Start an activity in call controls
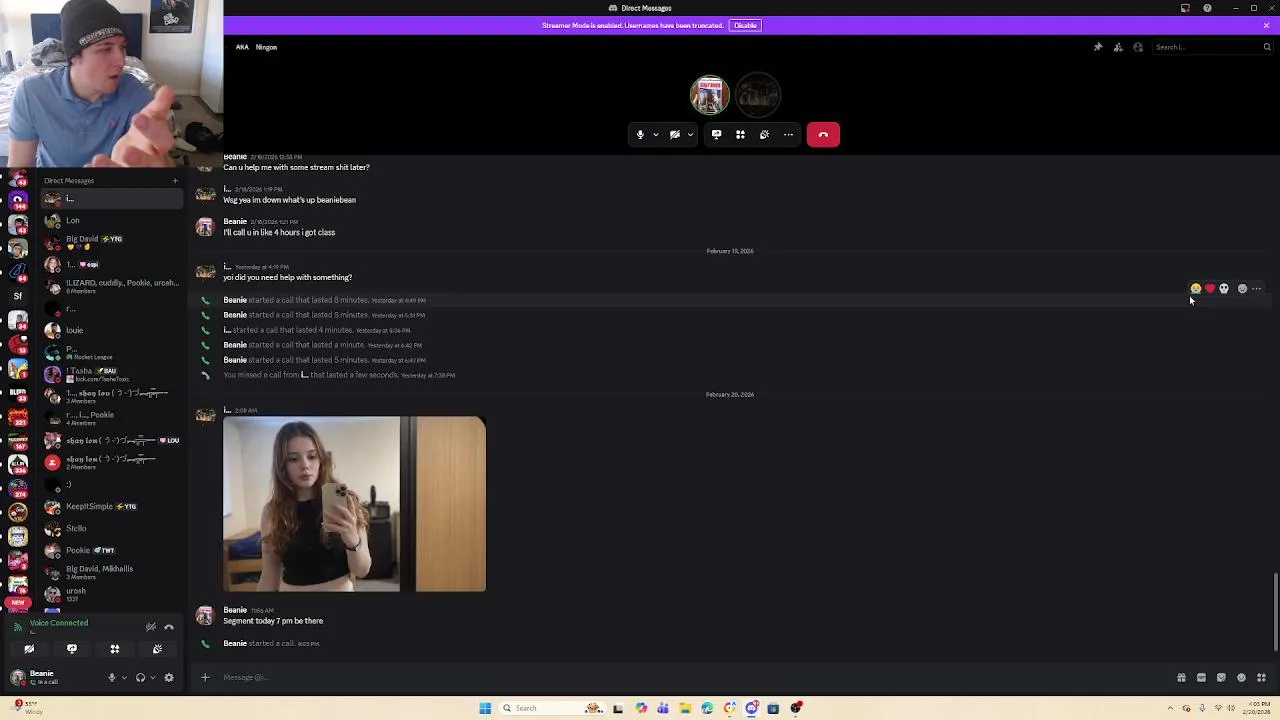1280x720 pixels. tap(740, 135)
